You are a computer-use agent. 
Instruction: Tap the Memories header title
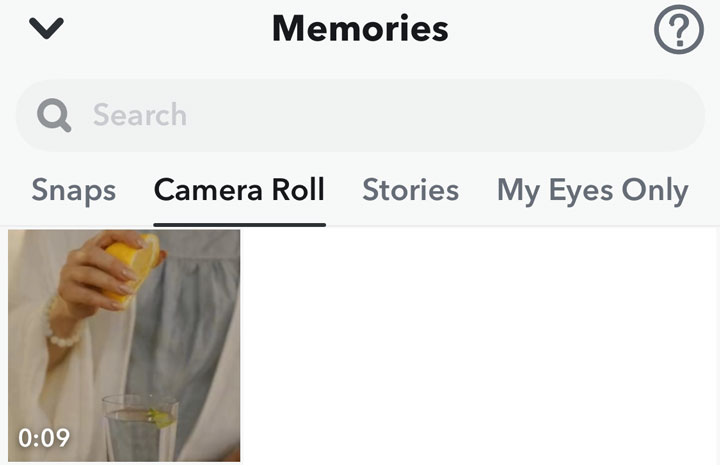point(360,28)
